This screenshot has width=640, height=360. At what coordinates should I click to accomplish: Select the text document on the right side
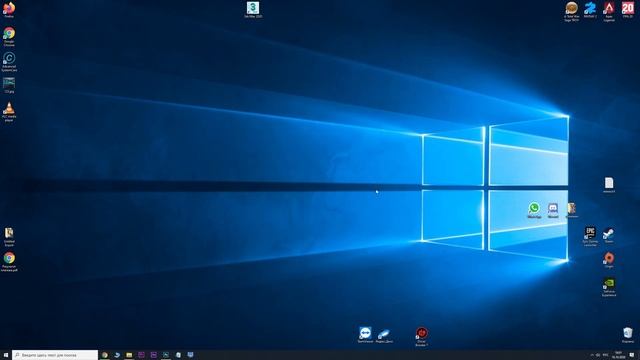point(609,185)
